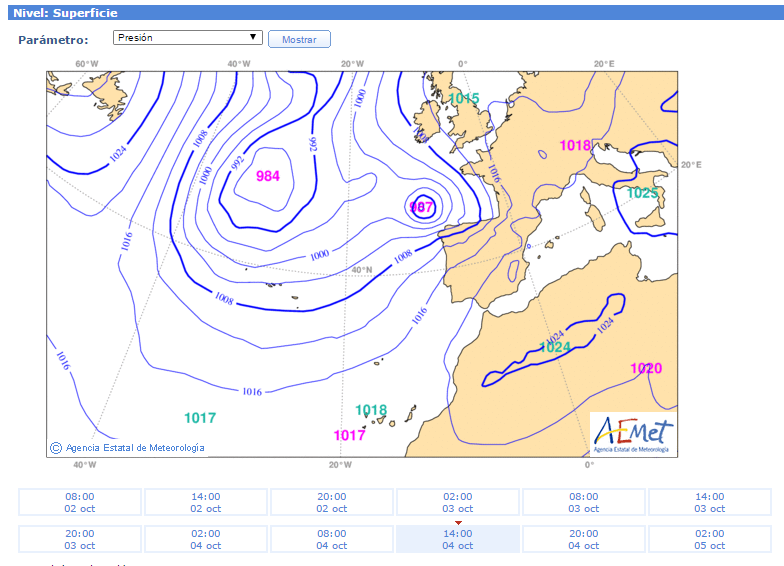Click the 40°N latitude label
Viewport: 784px width, 566px height.
362,270
